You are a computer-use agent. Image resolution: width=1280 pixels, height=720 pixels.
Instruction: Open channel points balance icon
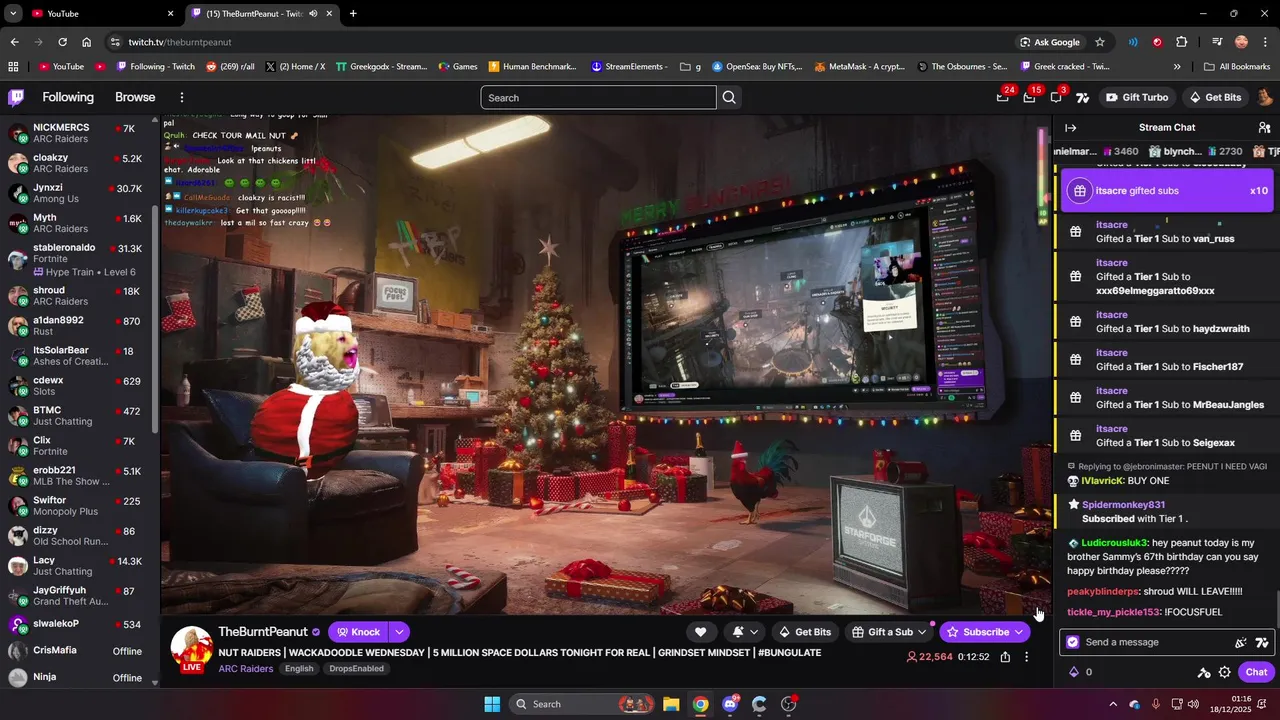1074,672
